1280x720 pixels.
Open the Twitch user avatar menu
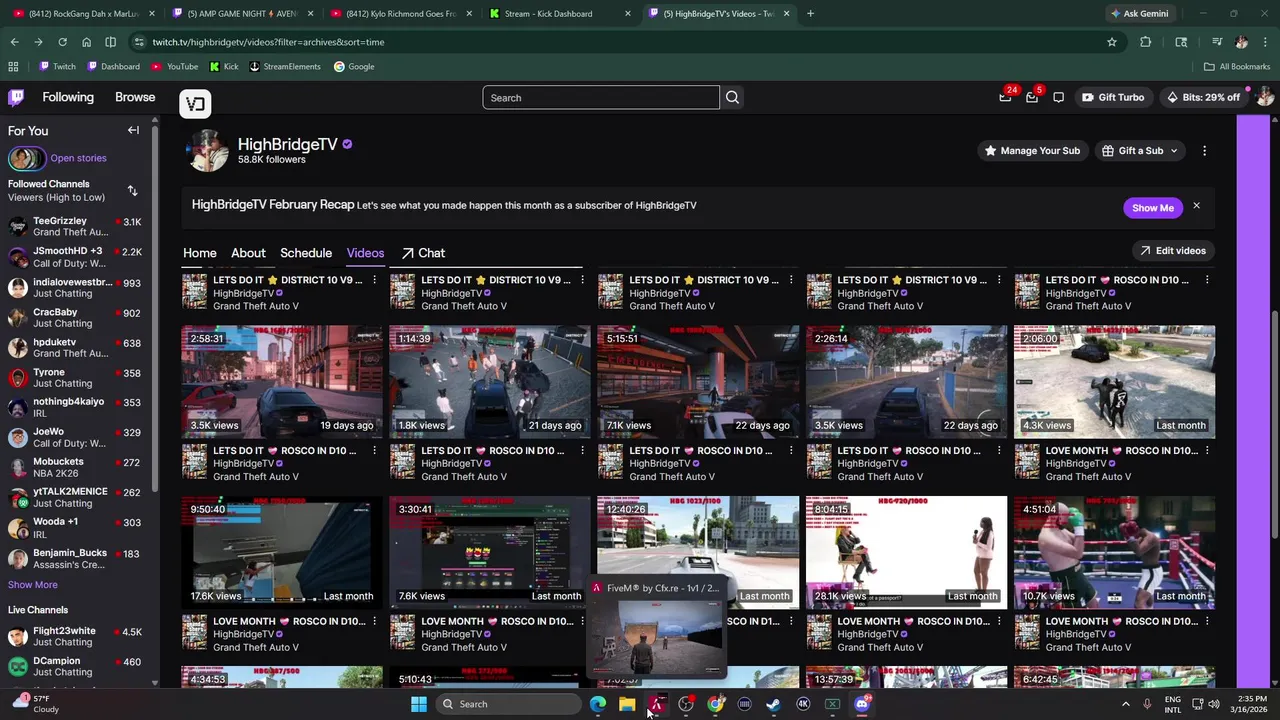pyautogui.click(x=1264, y=97)
